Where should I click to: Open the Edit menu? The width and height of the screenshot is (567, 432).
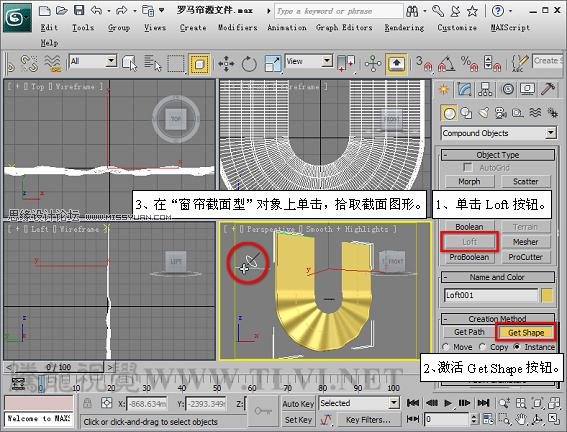click(x=49, y=27)
